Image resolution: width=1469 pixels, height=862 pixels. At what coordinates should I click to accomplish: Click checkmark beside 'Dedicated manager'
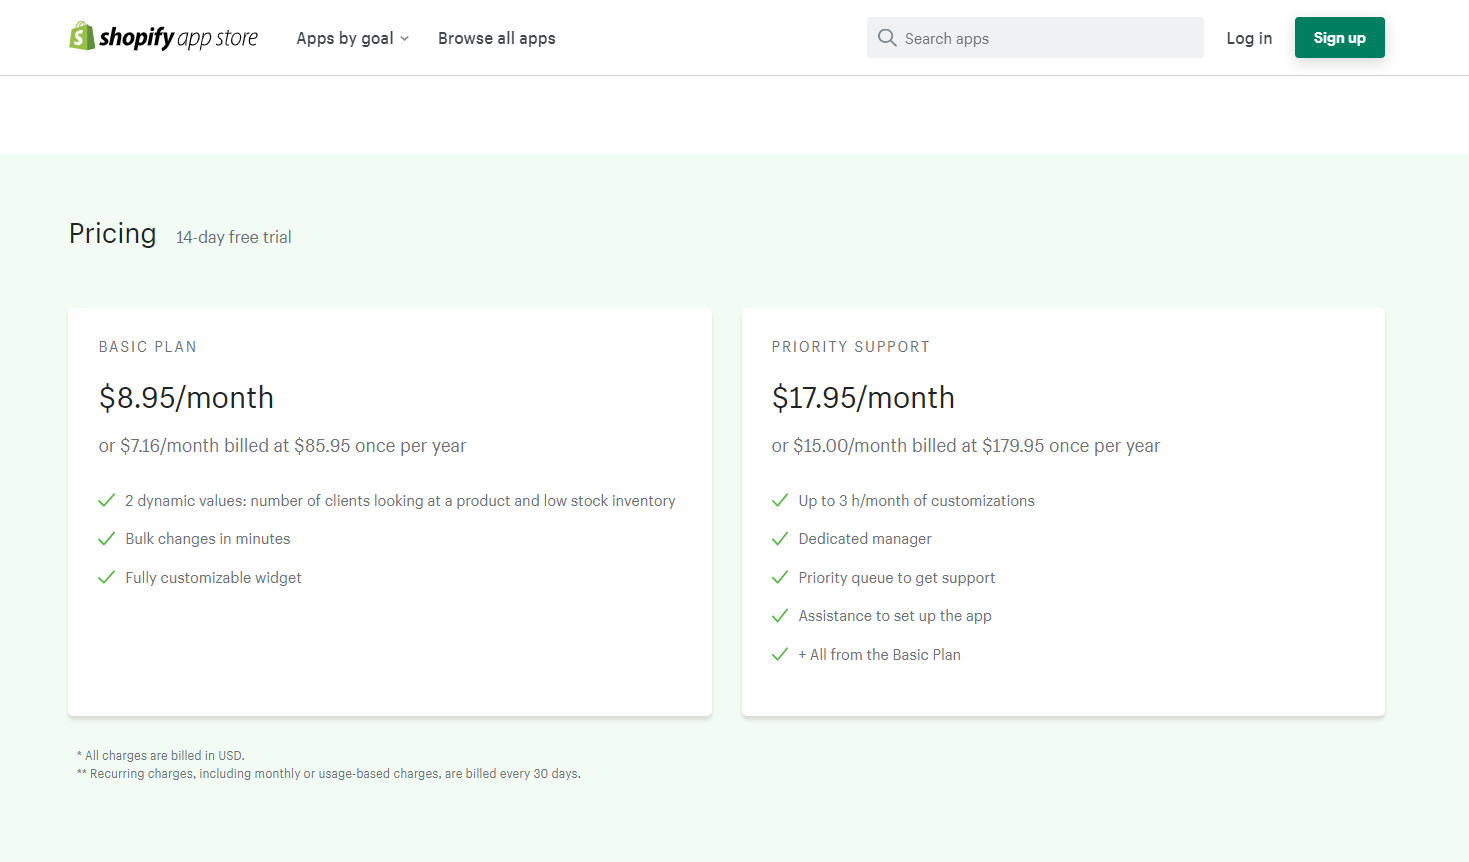(x=780, y=539)
